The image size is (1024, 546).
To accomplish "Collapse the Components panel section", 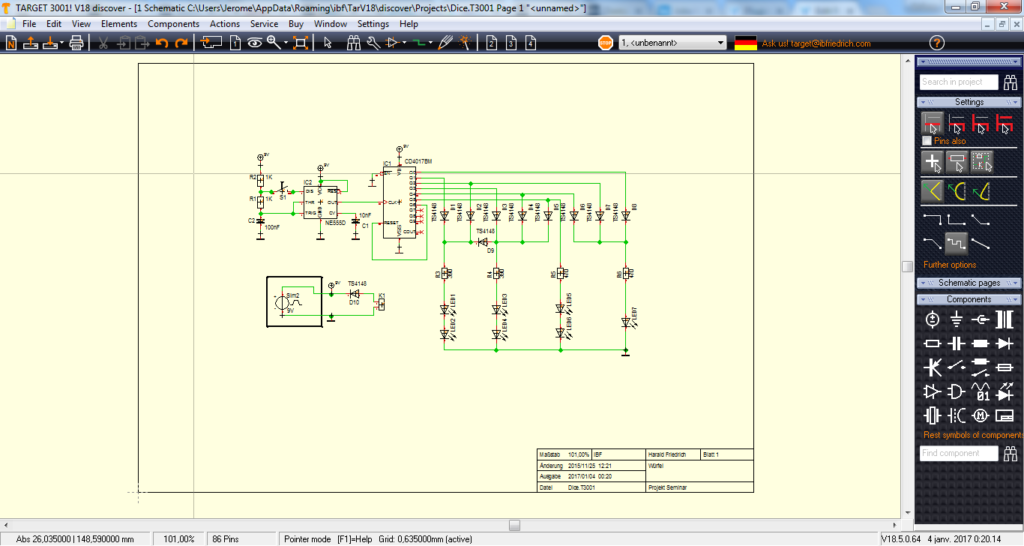I will [x=968, y=299].
